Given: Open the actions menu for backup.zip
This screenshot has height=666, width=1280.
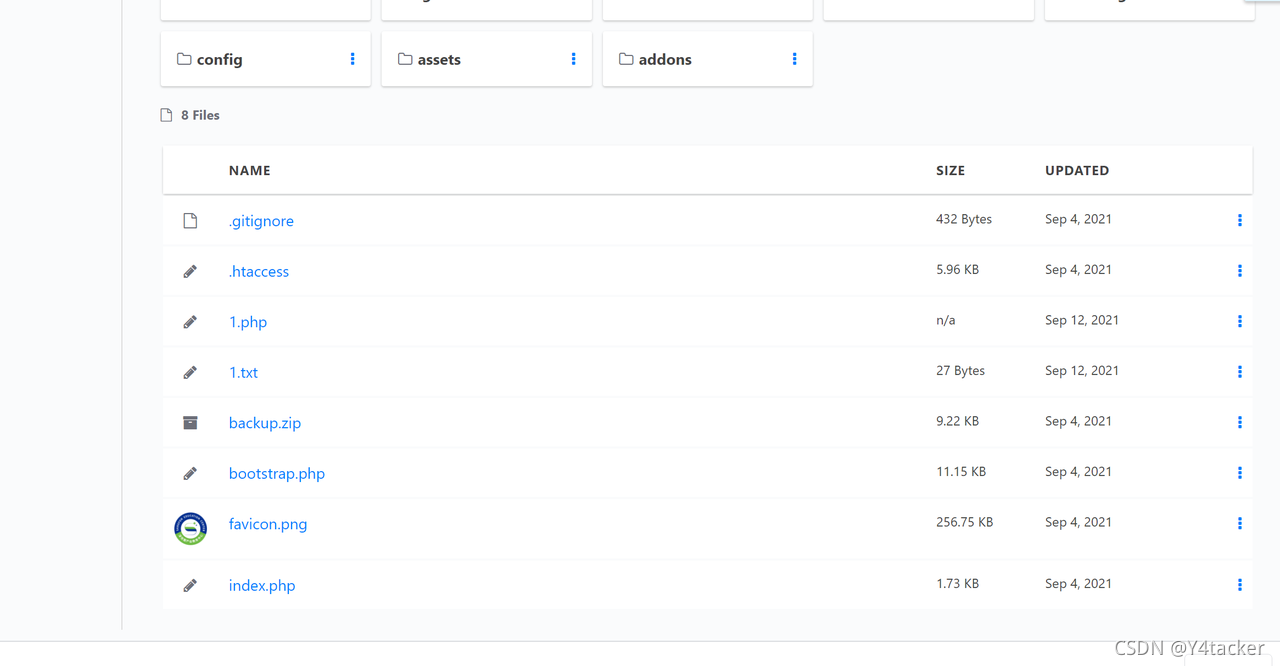Looking at the screenshot, I should click(1239, 422).
